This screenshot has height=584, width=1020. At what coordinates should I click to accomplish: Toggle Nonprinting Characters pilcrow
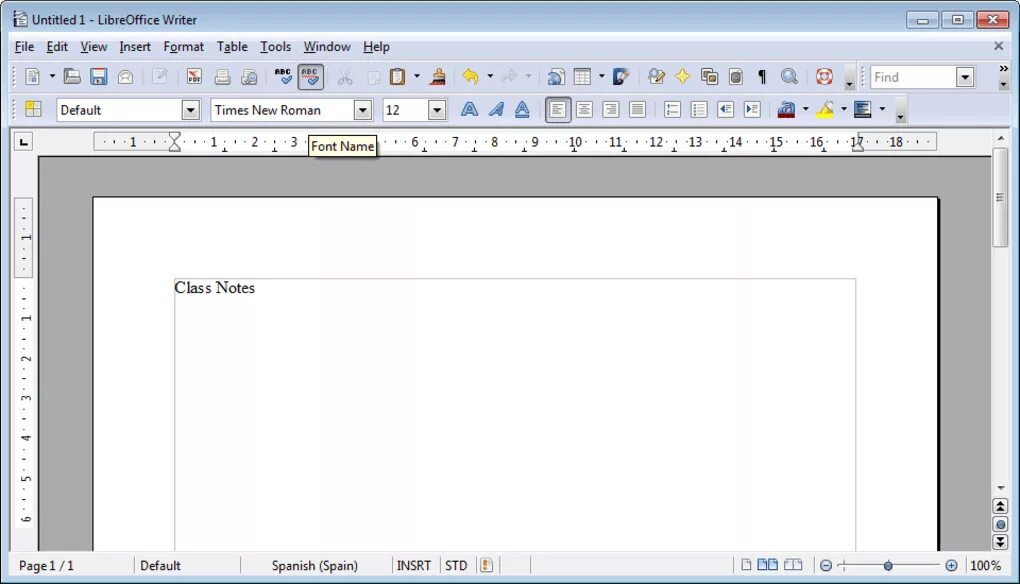[x=762, y=77]
